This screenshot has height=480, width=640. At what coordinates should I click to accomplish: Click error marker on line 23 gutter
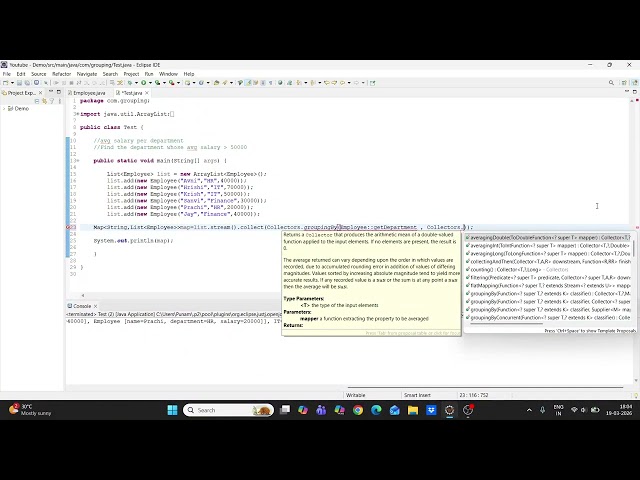pyautogui.click(x=69, y=227)
